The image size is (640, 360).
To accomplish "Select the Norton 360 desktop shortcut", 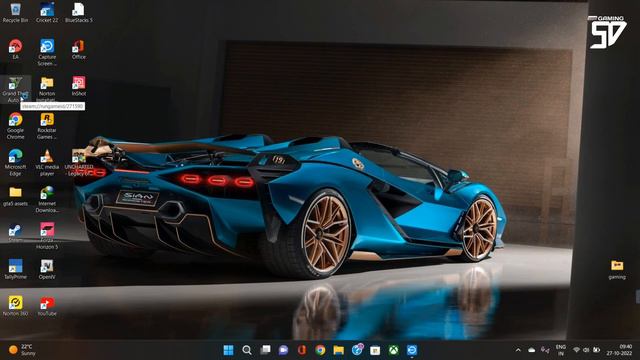I will coord(16,306).
